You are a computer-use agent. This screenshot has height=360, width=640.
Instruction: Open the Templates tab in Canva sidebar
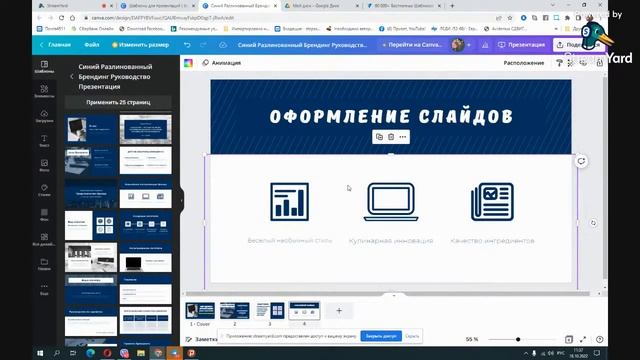coord(44,67)
